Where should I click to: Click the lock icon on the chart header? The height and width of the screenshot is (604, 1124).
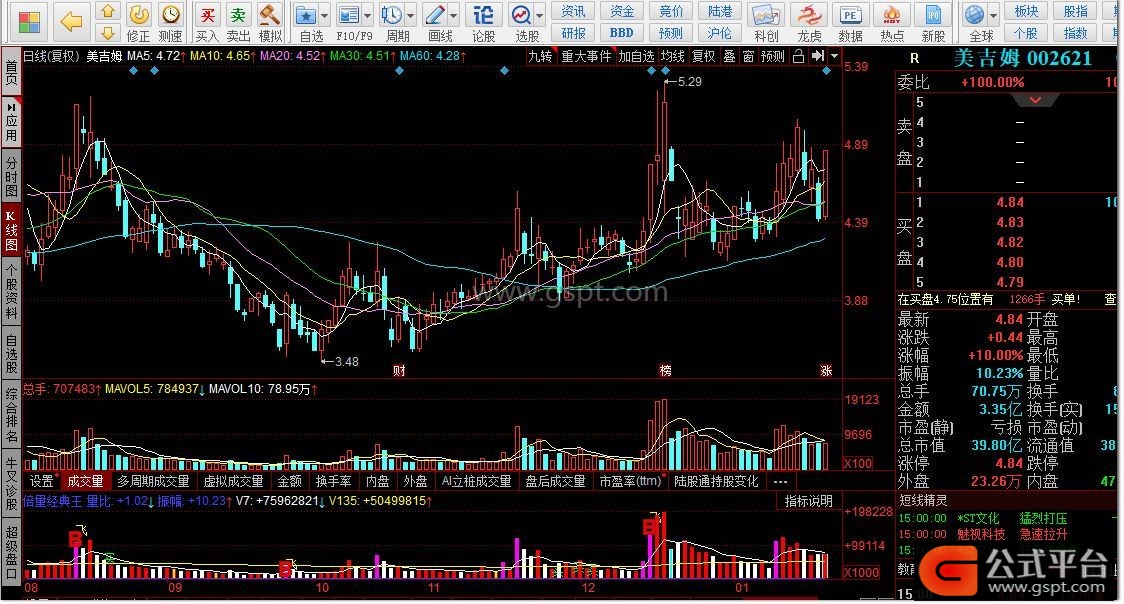(x=799, y=56)
